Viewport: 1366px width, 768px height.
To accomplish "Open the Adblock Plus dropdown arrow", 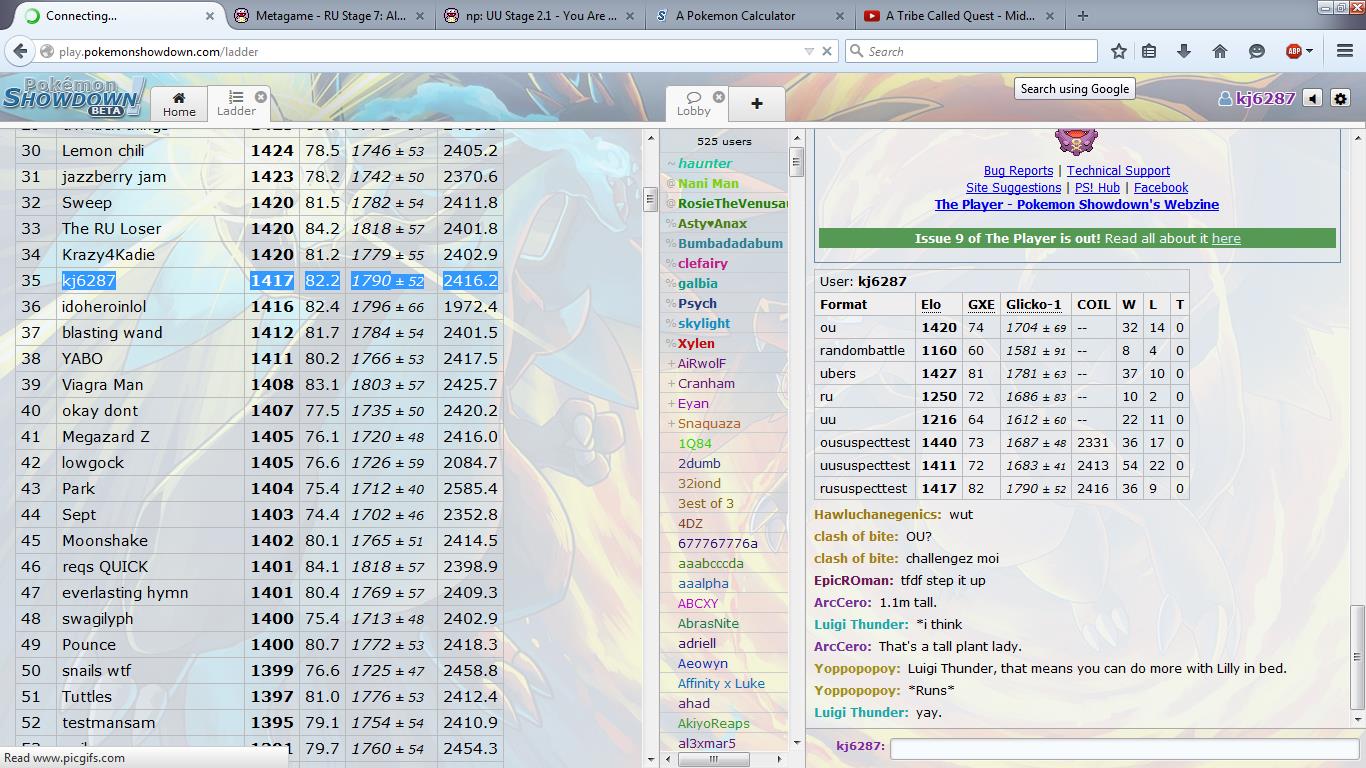I will click(x=1310, y=51).
